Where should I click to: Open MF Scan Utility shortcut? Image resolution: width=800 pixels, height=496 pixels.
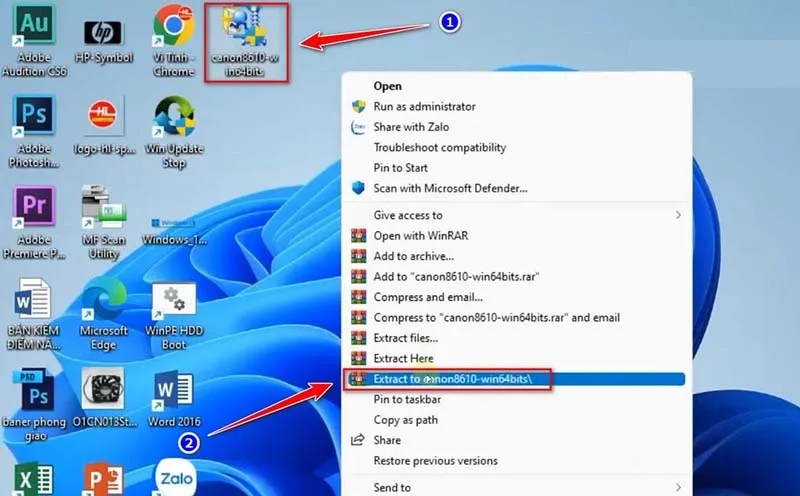click(104, 222)
